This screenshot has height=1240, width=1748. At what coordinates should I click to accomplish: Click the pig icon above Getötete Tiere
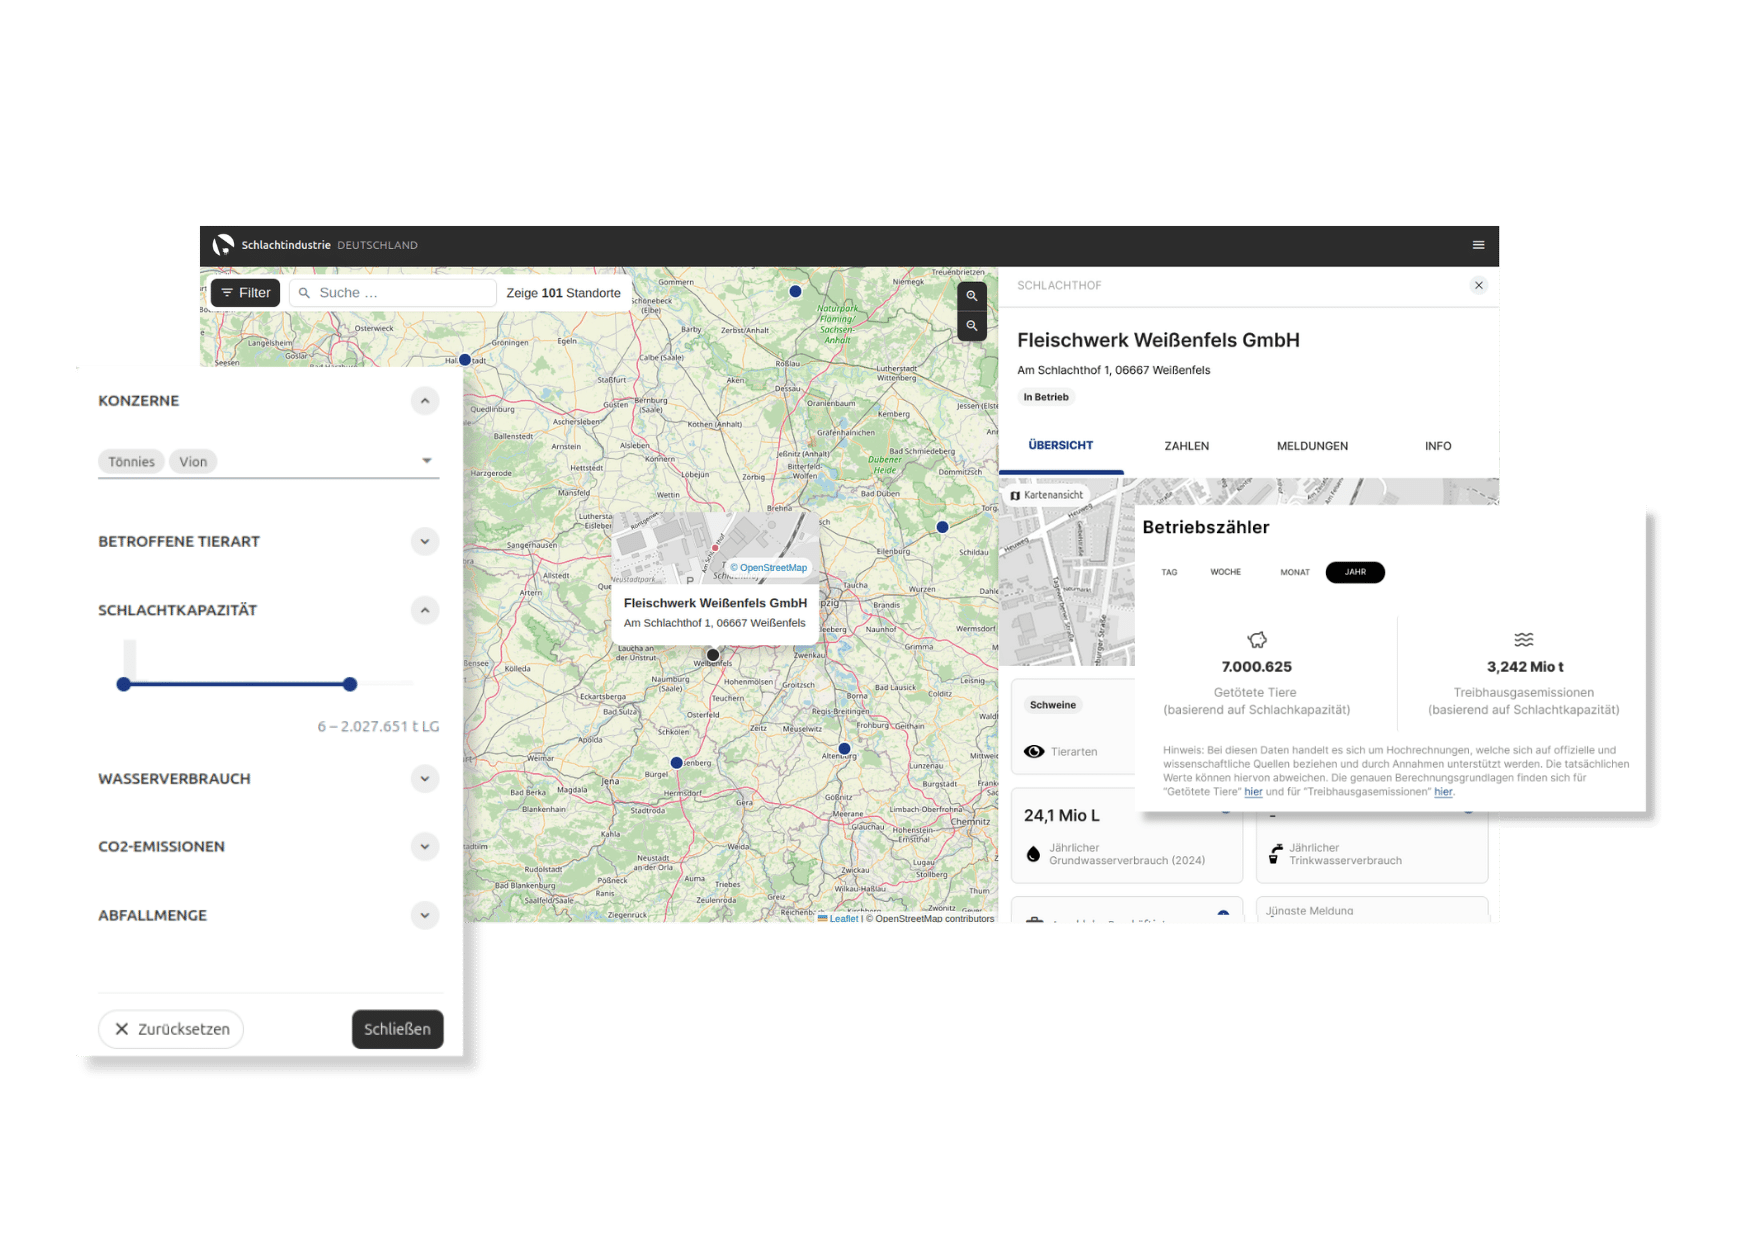[x=1257, y=640]
